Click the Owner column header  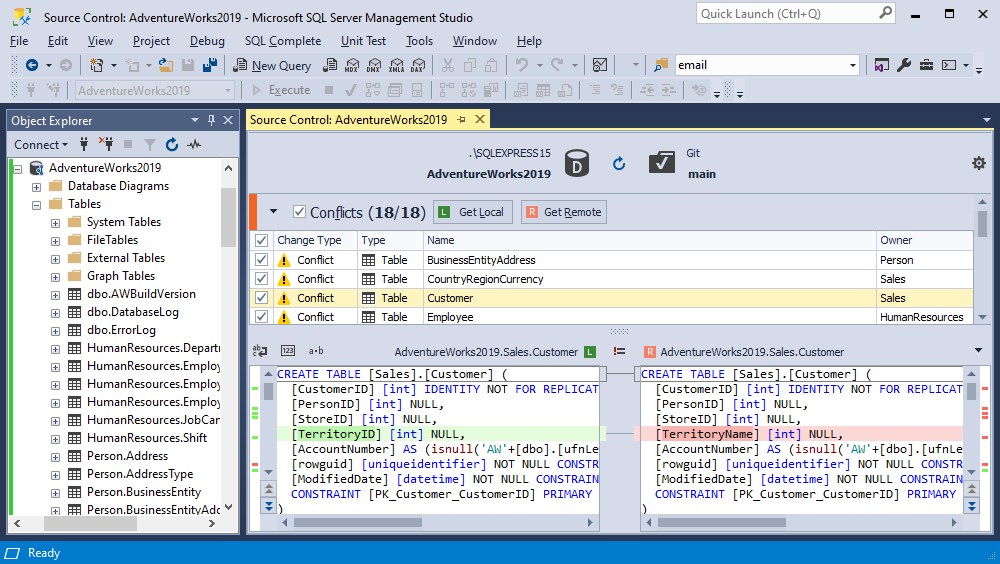coord(925,241)
